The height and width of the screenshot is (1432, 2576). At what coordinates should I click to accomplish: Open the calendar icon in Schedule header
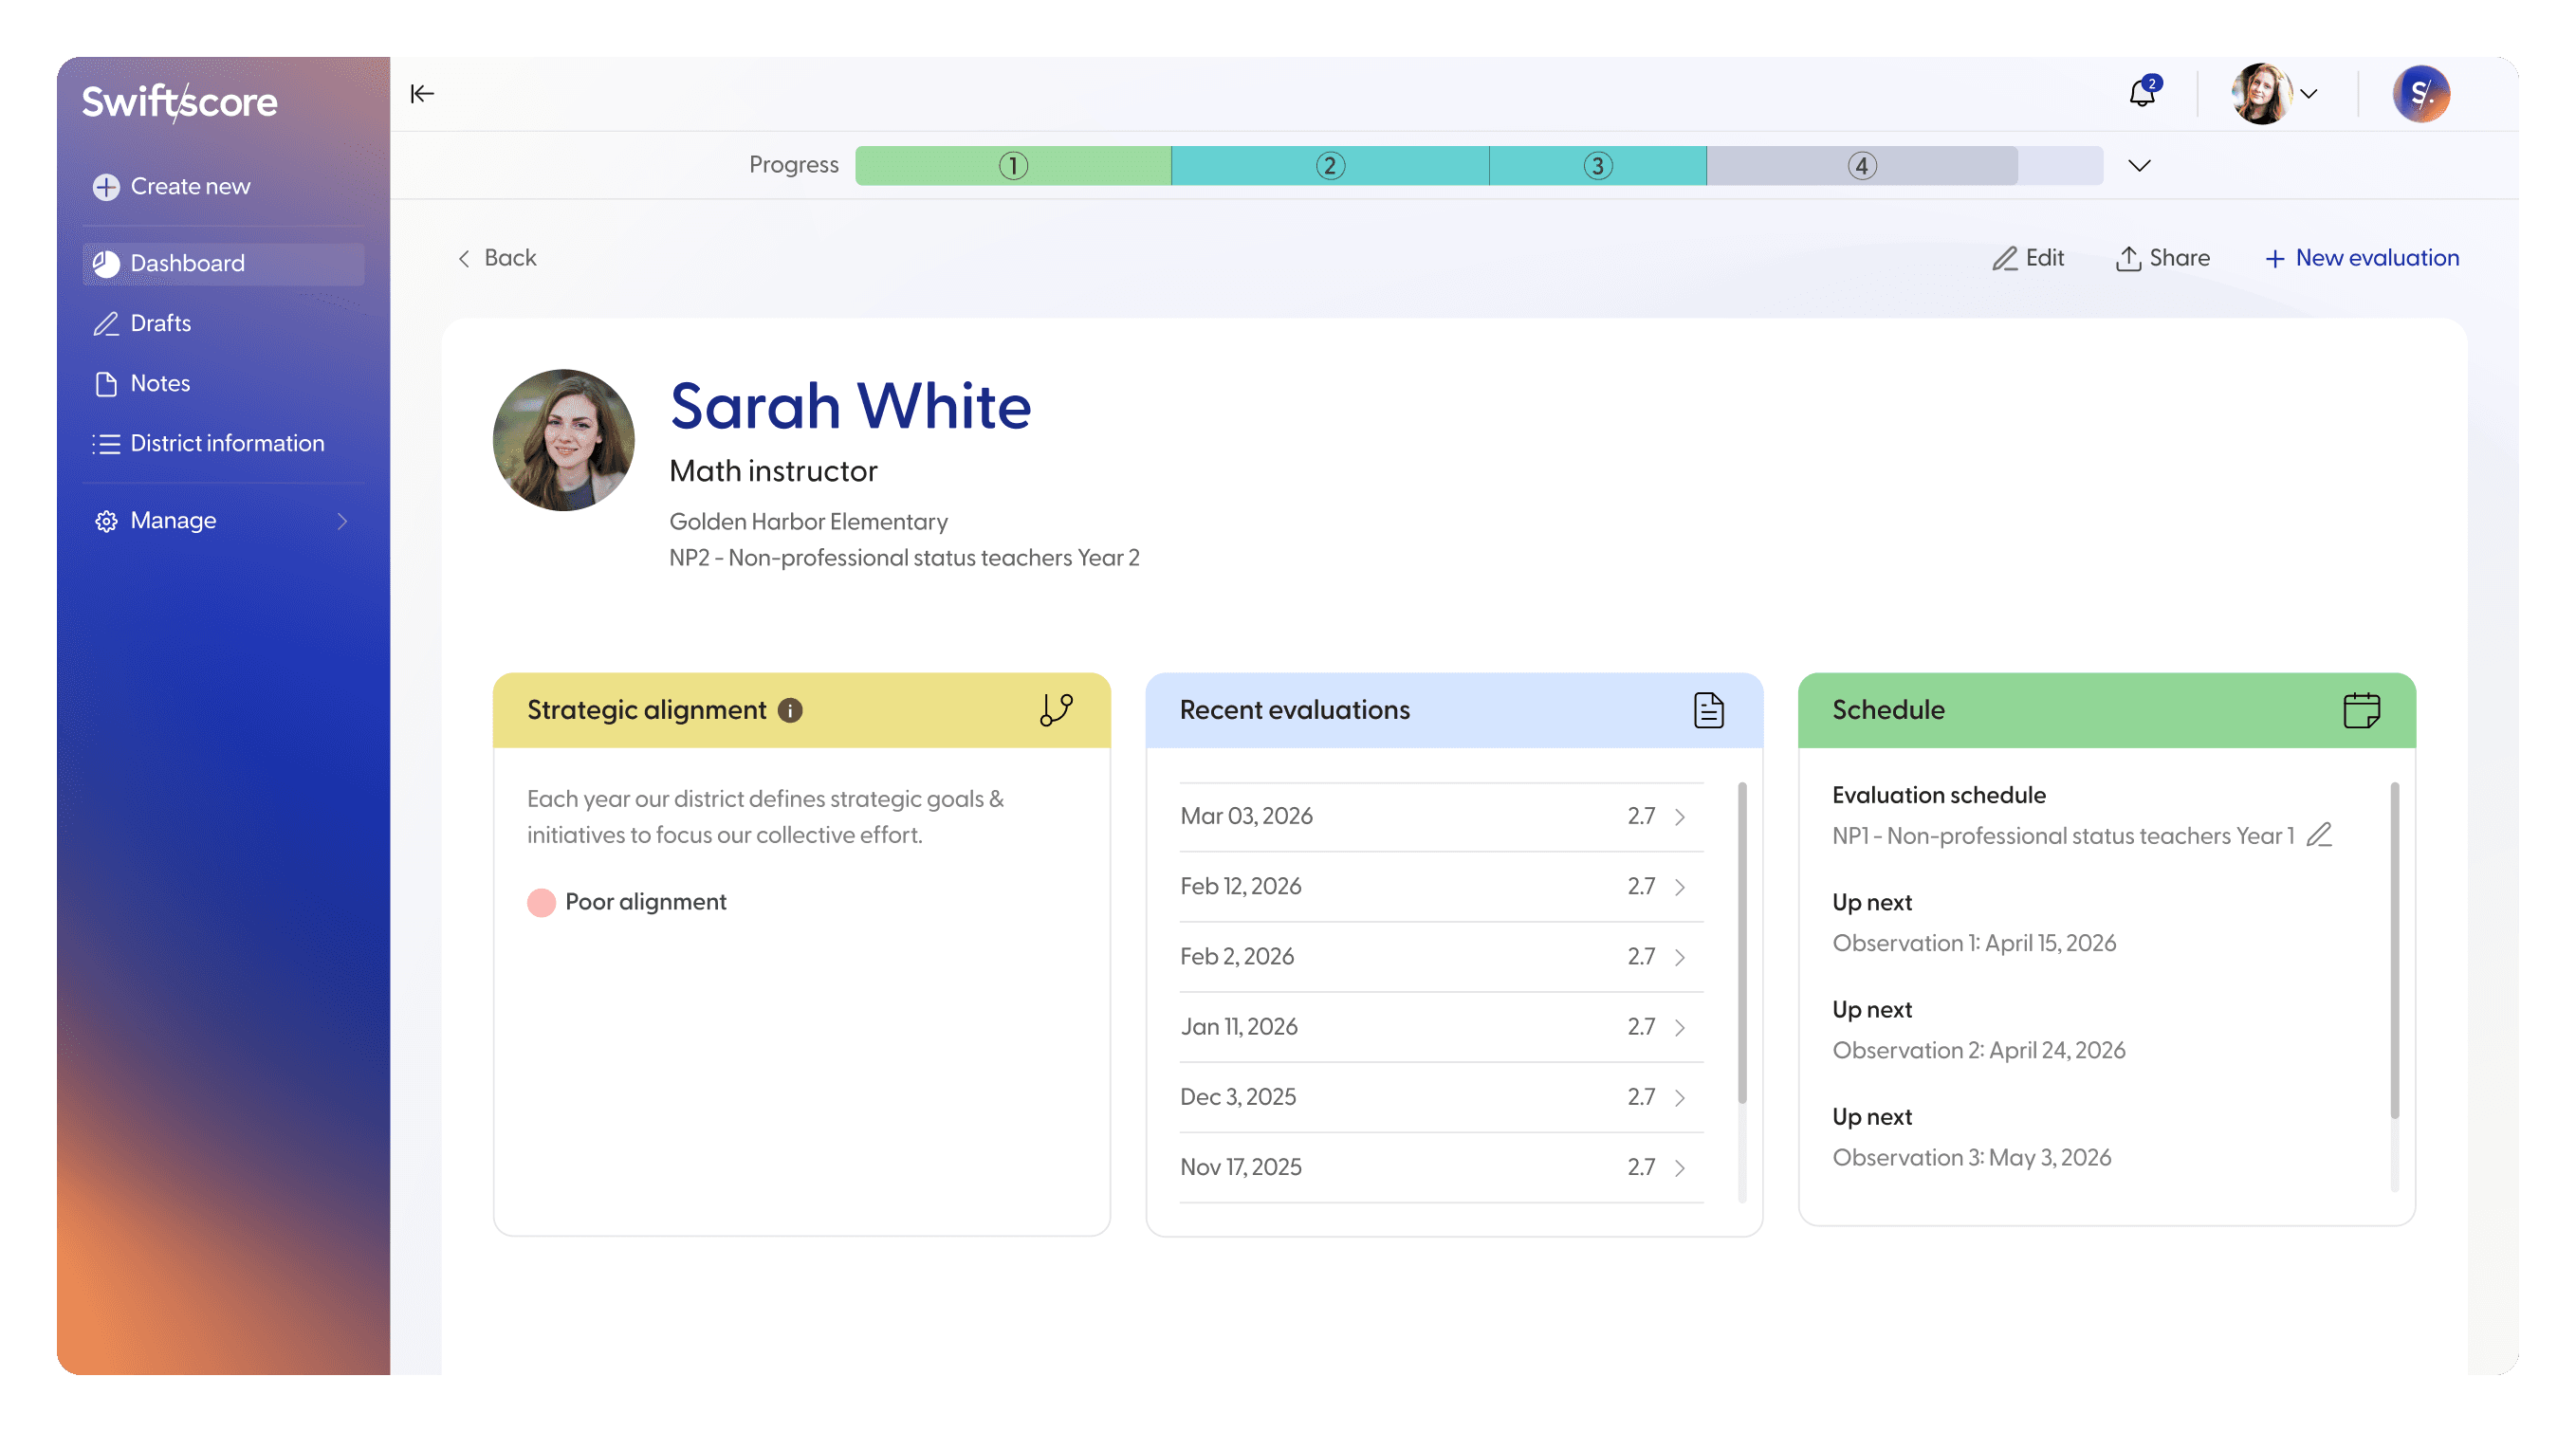point(2361,710)
